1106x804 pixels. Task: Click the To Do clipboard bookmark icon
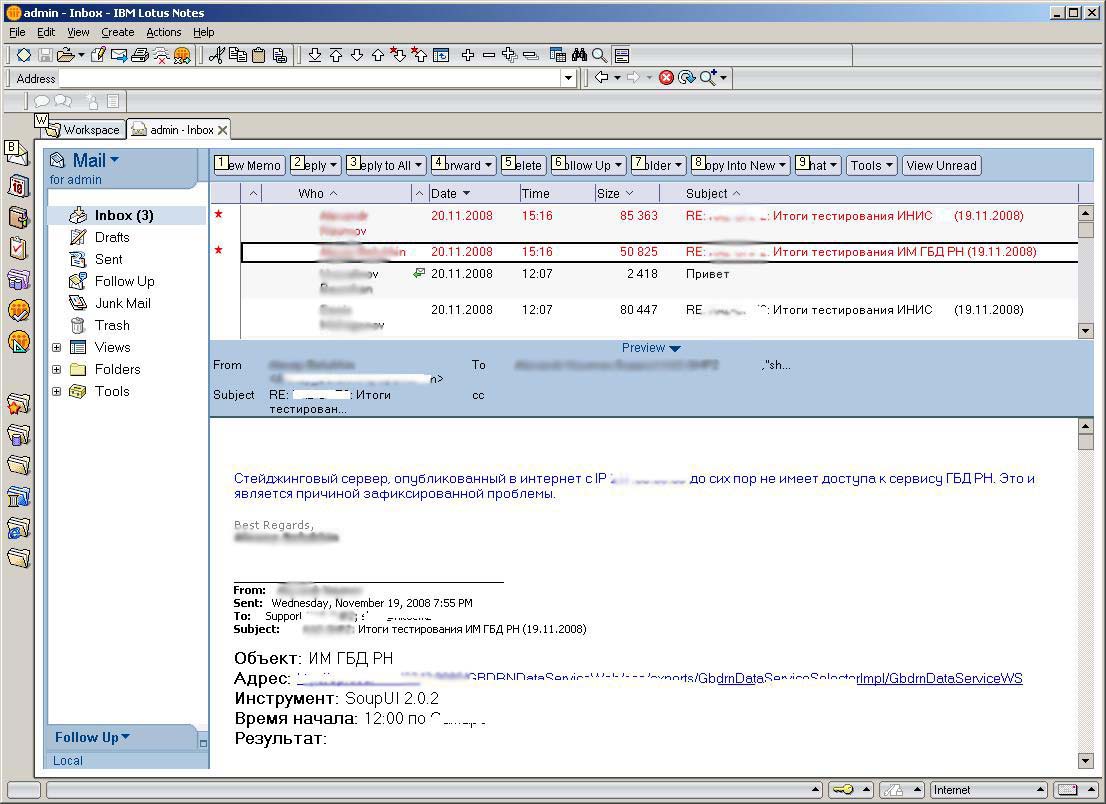(x=18, y=248)
